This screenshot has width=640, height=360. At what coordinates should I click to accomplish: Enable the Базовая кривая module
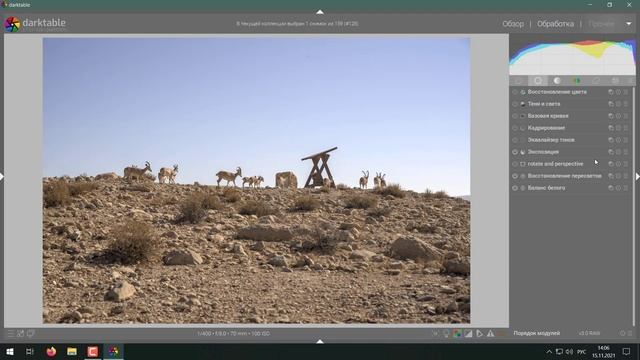[515, 116]
